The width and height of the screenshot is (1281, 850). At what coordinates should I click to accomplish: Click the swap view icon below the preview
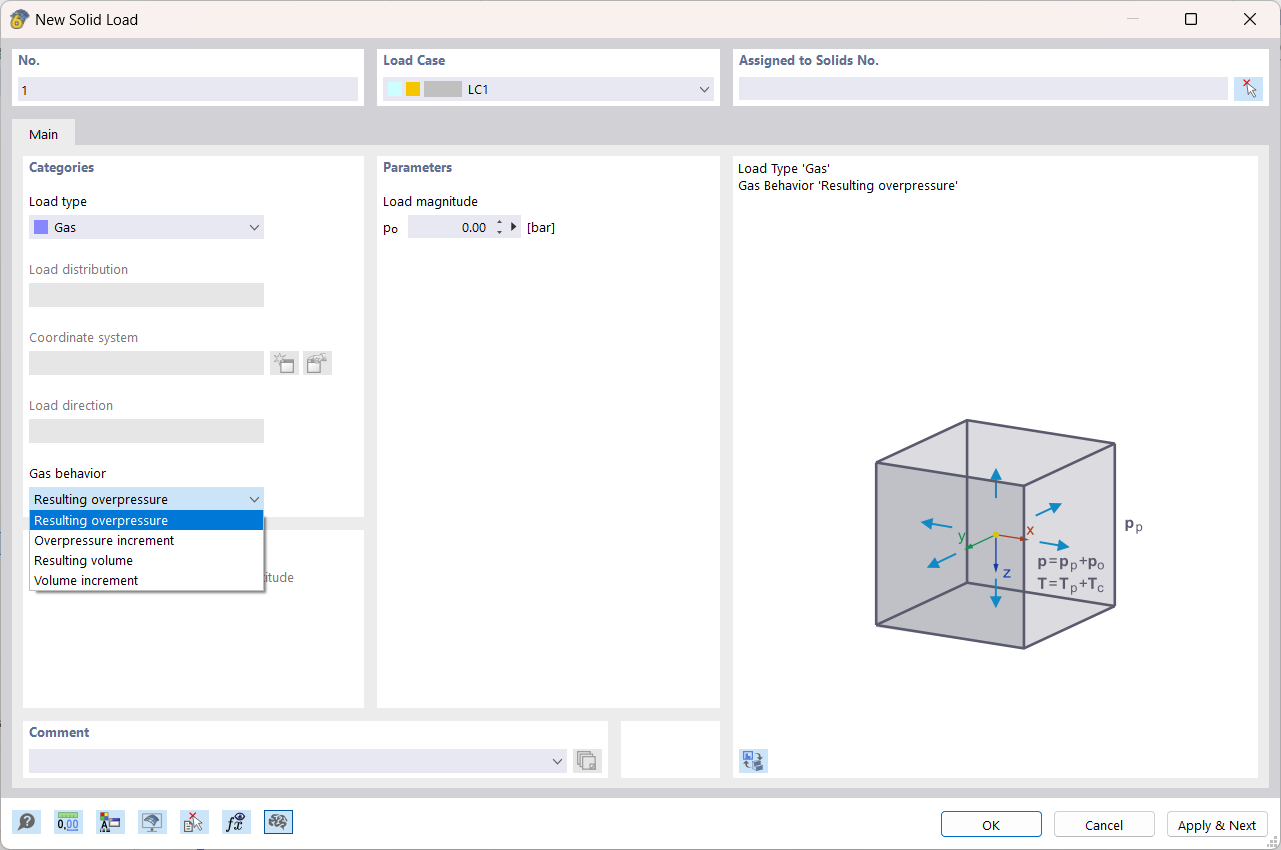coord(752,761)
